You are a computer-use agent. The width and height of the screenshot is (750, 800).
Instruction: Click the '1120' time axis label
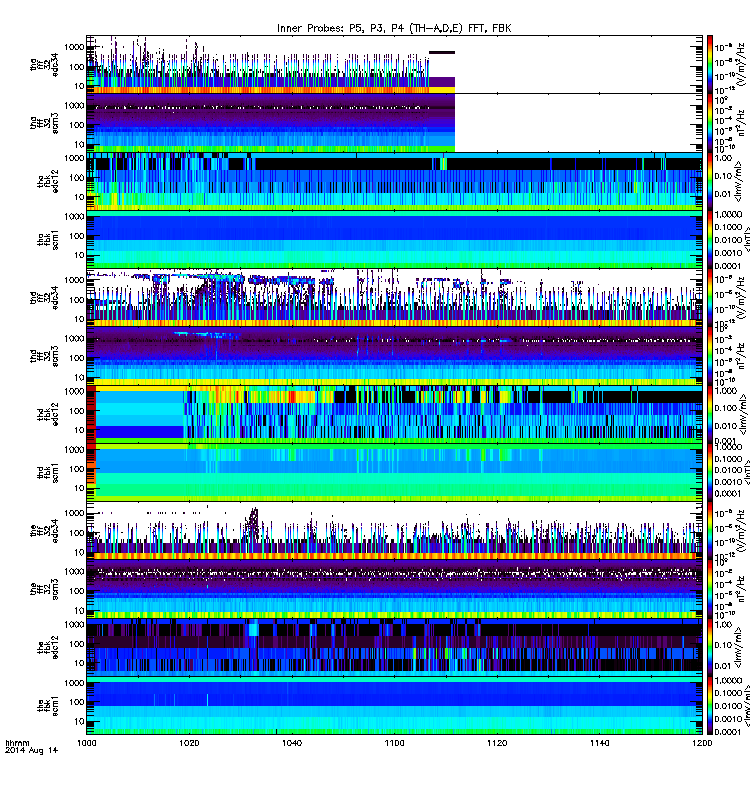pyautogui.click(x=497, y=743)
